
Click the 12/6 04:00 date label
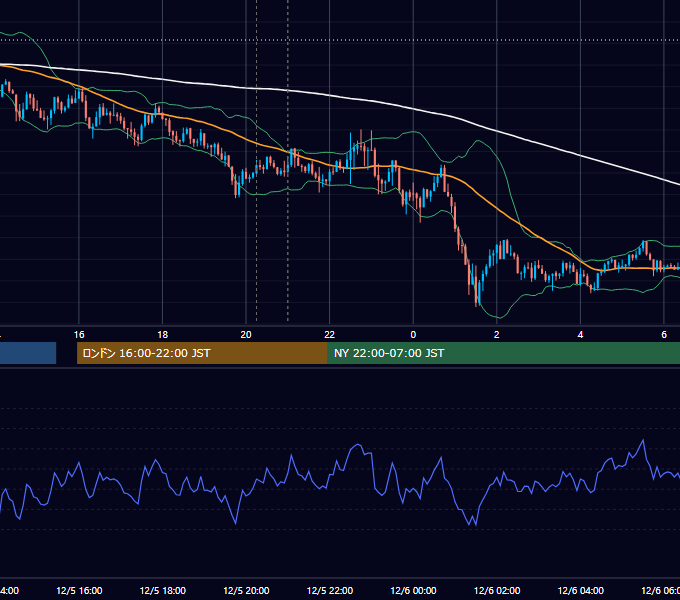(581, 590)
